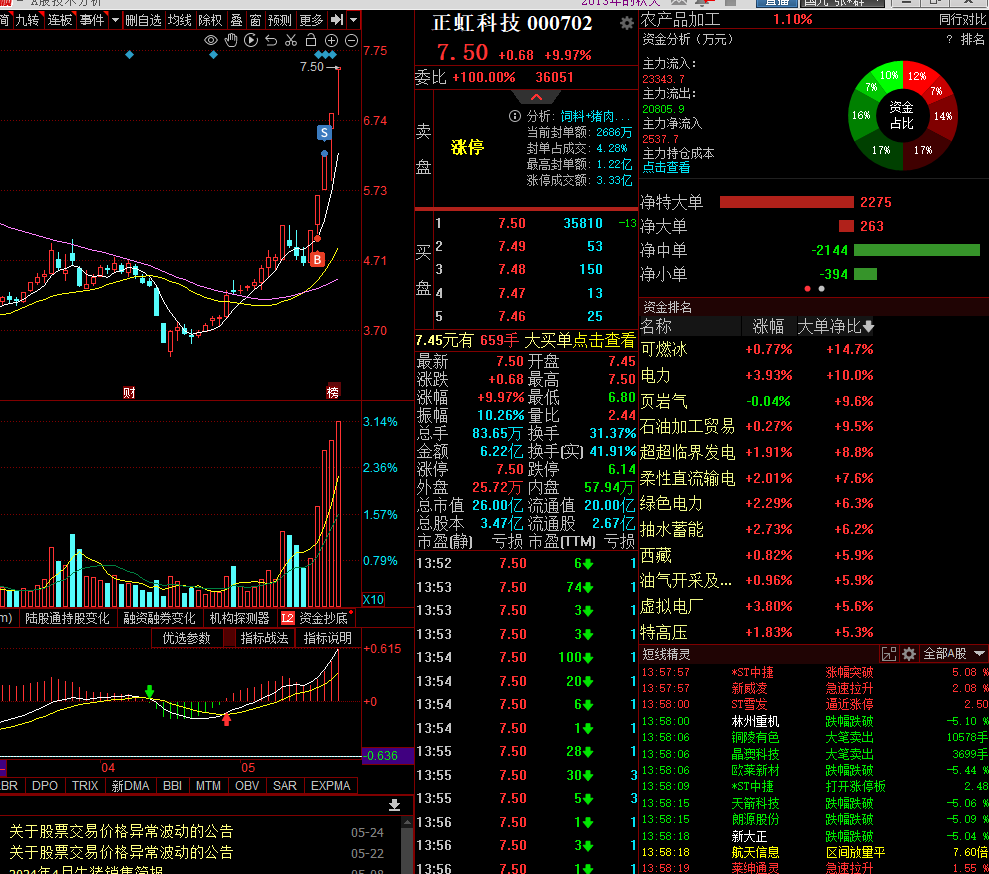Toggle 除权 price adjustment
989x874 pixels.
[x=211, y=20]
